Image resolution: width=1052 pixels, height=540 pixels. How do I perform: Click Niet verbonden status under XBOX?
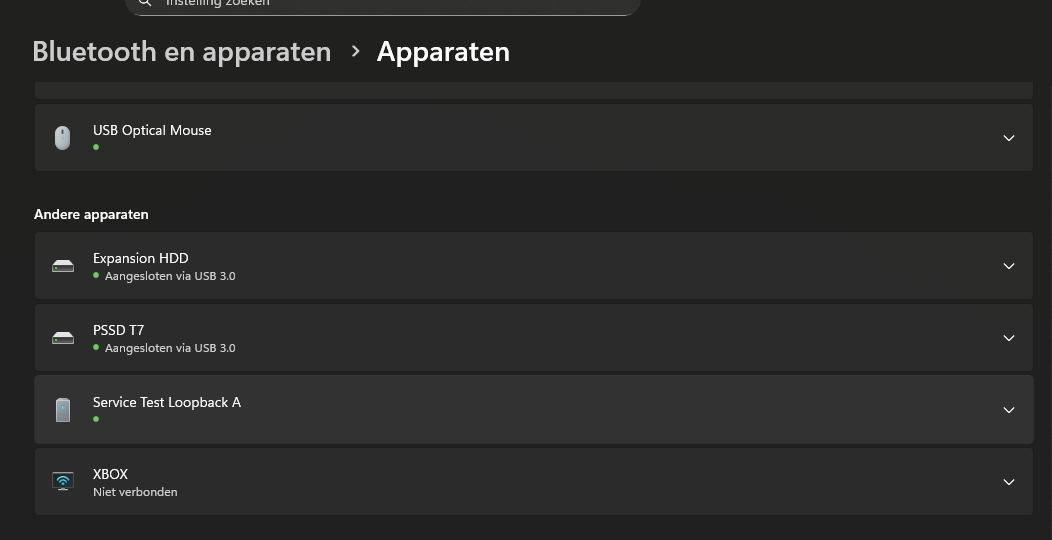[x=135, y=492]
